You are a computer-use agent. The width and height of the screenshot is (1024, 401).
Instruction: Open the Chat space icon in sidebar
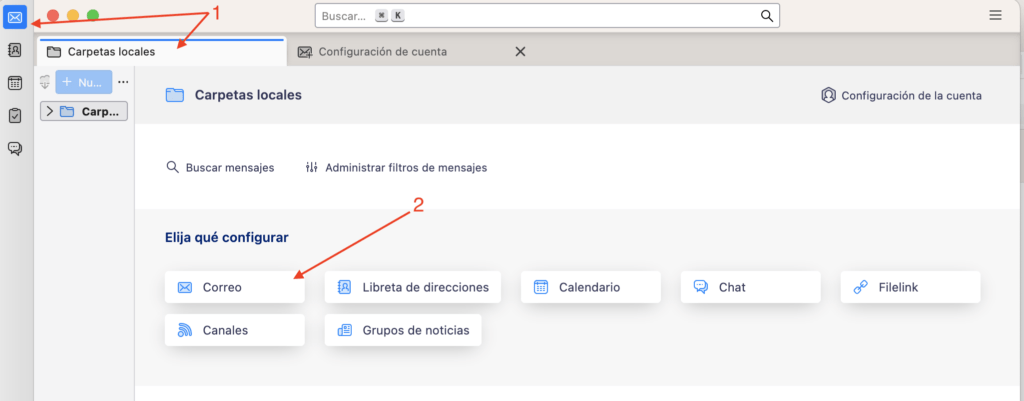tap(15, 148)
